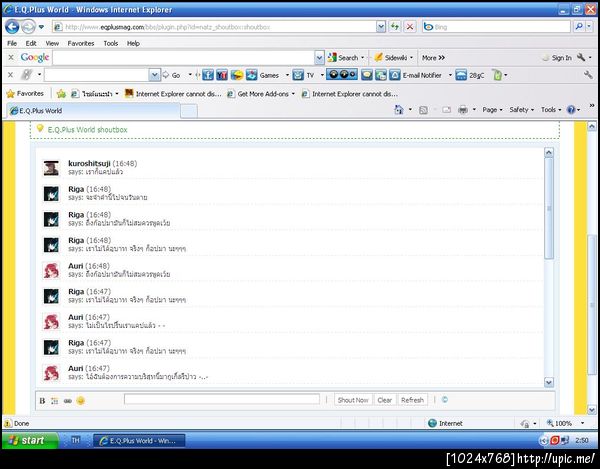Click the security lock icon in status bar
This screenshot has height=469, width=600.
pos(525,423)
